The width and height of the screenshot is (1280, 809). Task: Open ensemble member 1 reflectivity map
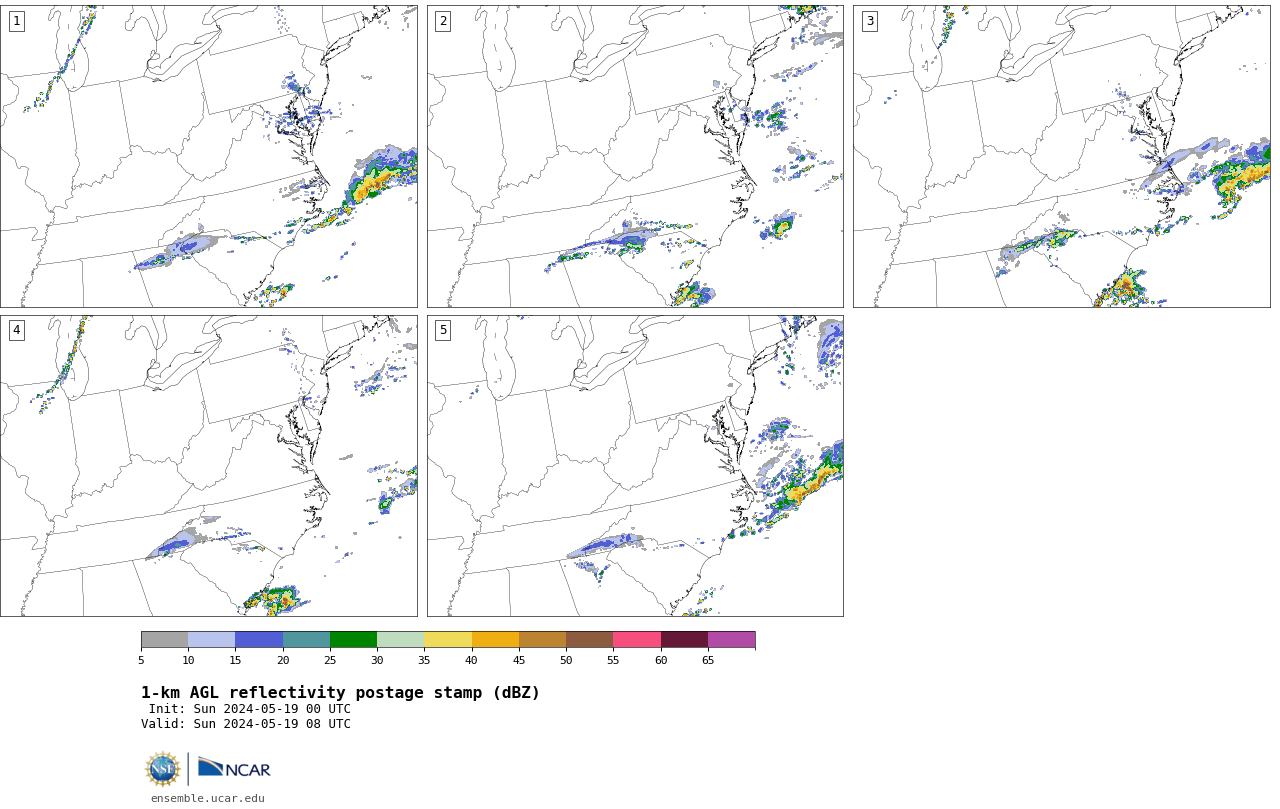point(209,156)
